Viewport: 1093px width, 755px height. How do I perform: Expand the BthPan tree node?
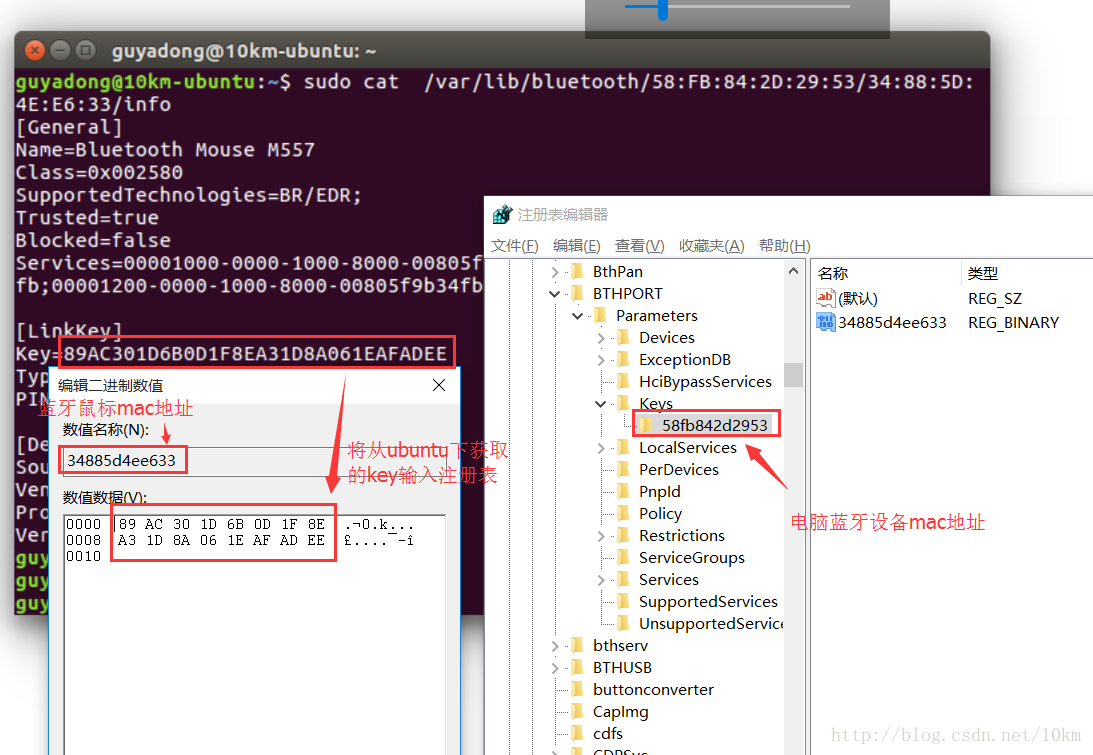tap(555, 271)
